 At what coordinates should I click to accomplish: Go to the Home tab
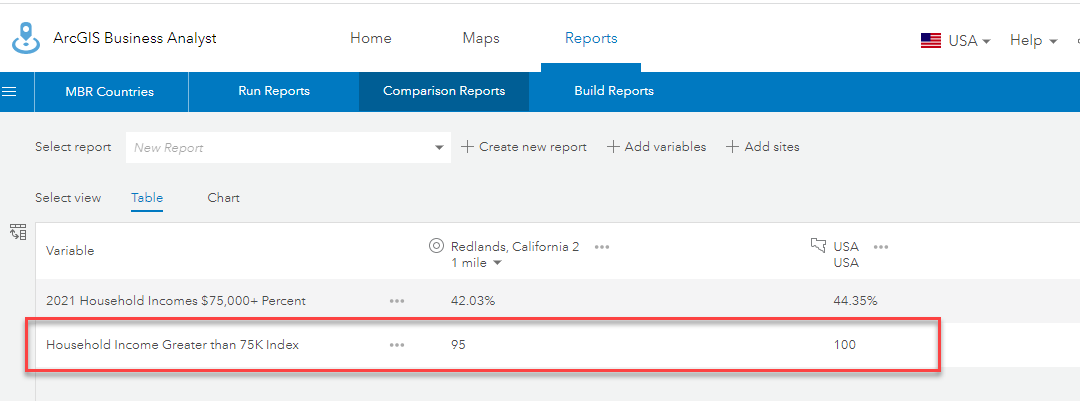point(371,39)
